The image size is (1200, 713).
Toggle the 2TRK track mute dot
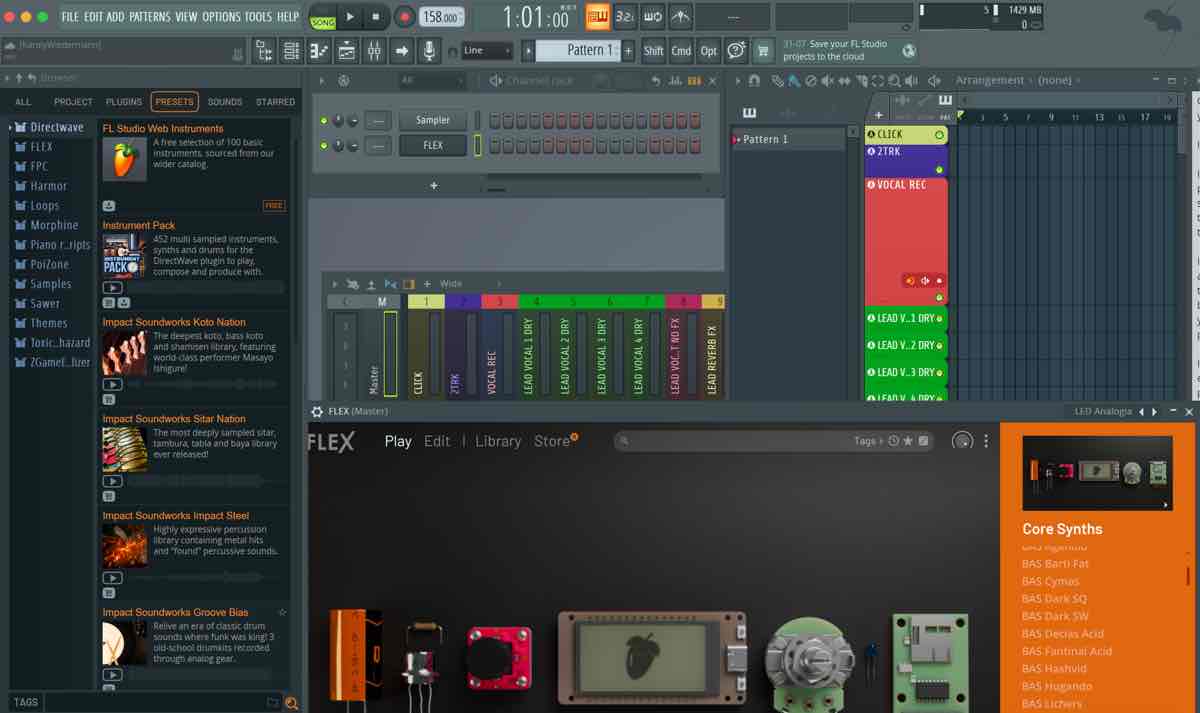click(939, 170)
